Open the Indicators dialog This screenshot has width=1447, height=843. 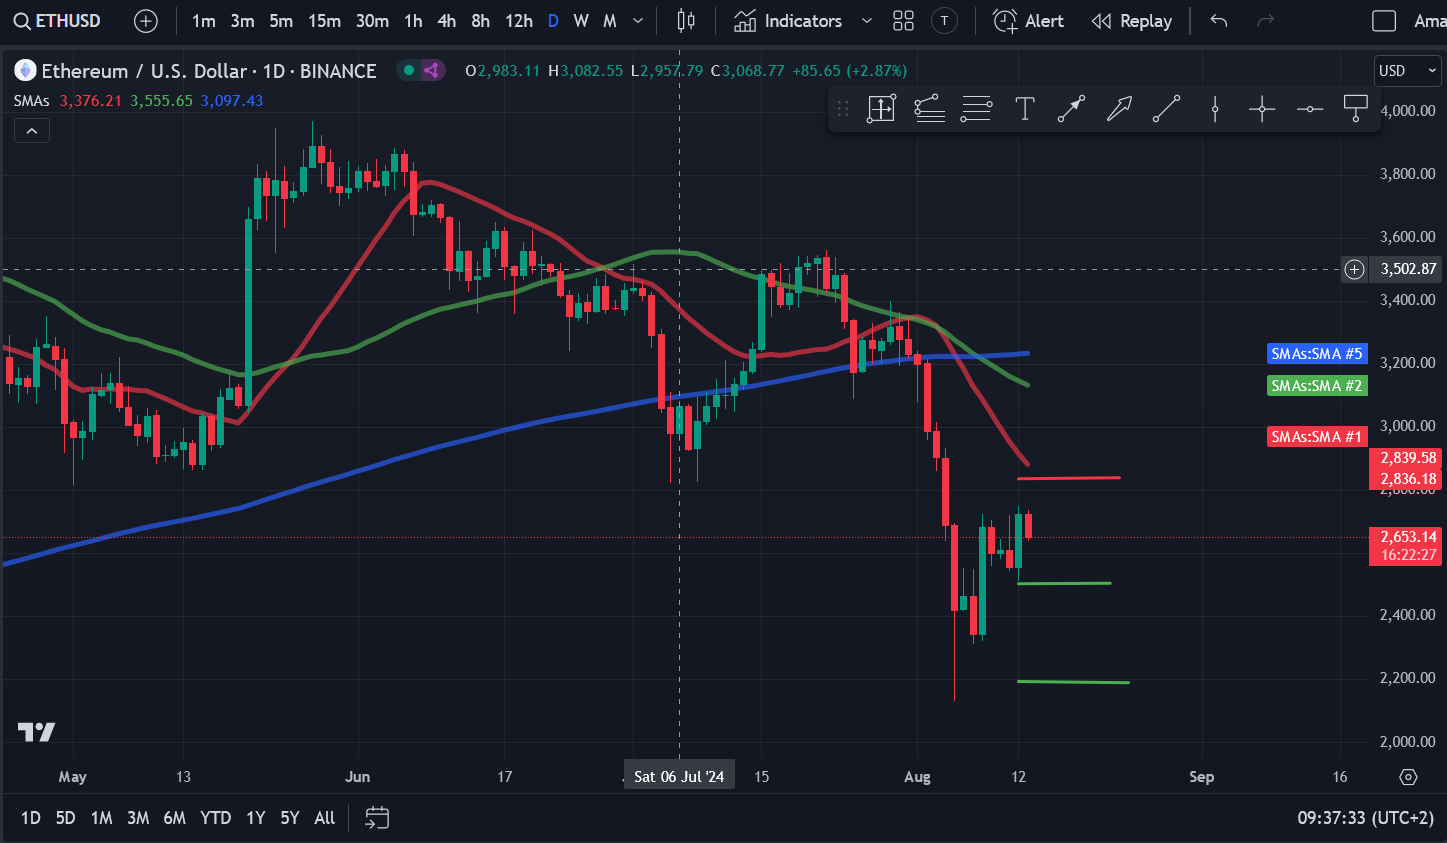[x=788, y=21]
